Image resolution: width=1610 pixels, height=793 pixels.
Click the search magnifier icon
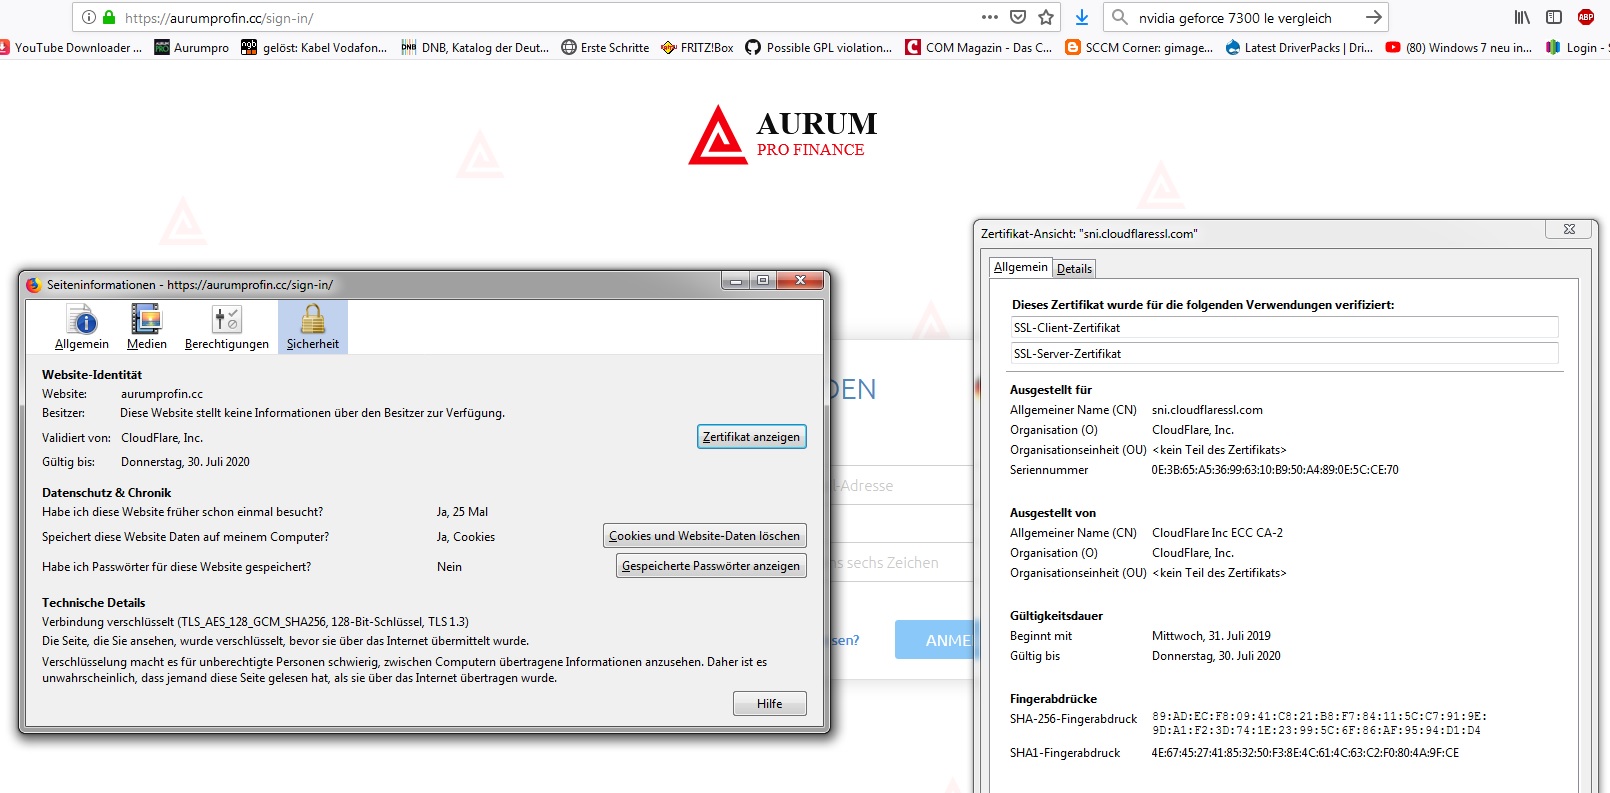pos(1120,17)
